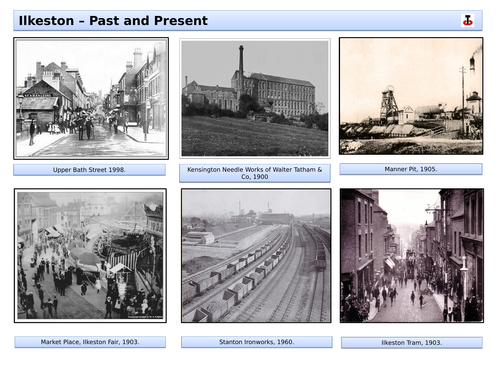Image resolution: width=500 pixels, height=375 pixels.
Task: Click the 'Market Place, Ilkeston Fair, 1903.' caption
Action: click(90, 342)
